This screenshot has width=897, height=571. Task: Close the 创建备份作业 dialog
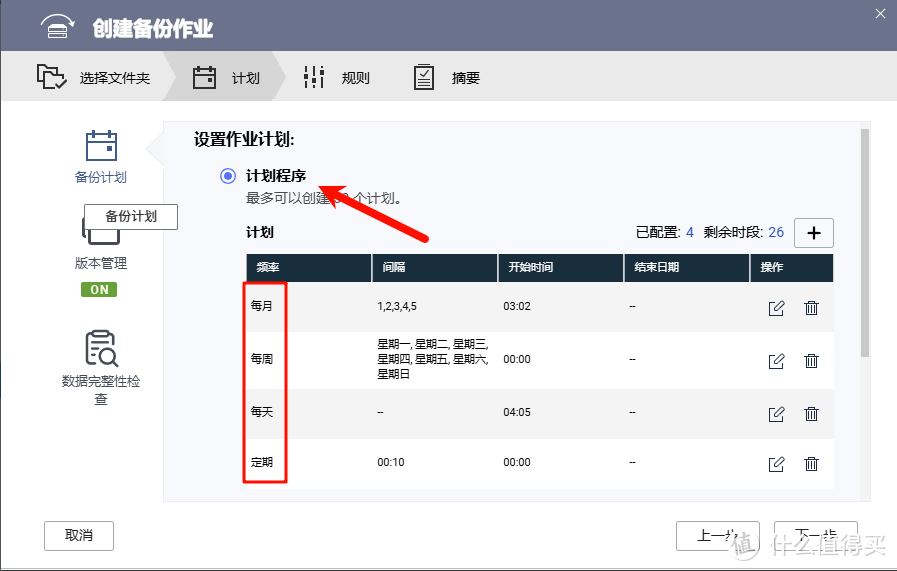pos(880,14)
